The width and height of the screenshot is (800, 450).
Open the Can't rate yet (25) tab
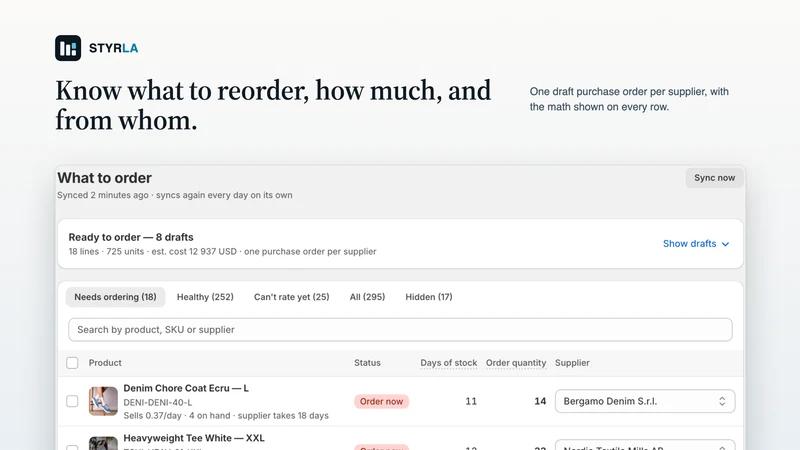(291, 297)
